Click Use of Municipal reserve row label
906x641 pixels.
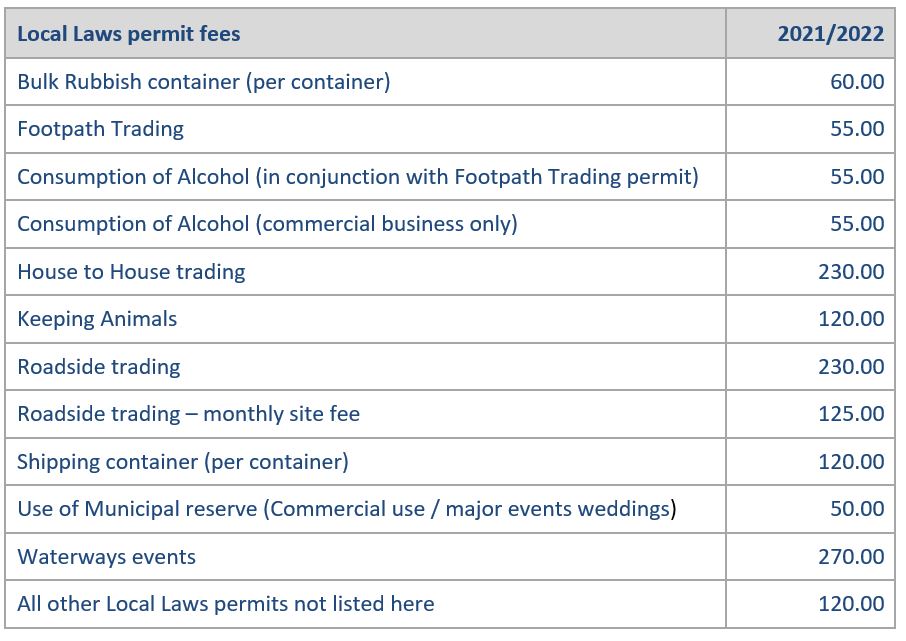coord(347,510)
